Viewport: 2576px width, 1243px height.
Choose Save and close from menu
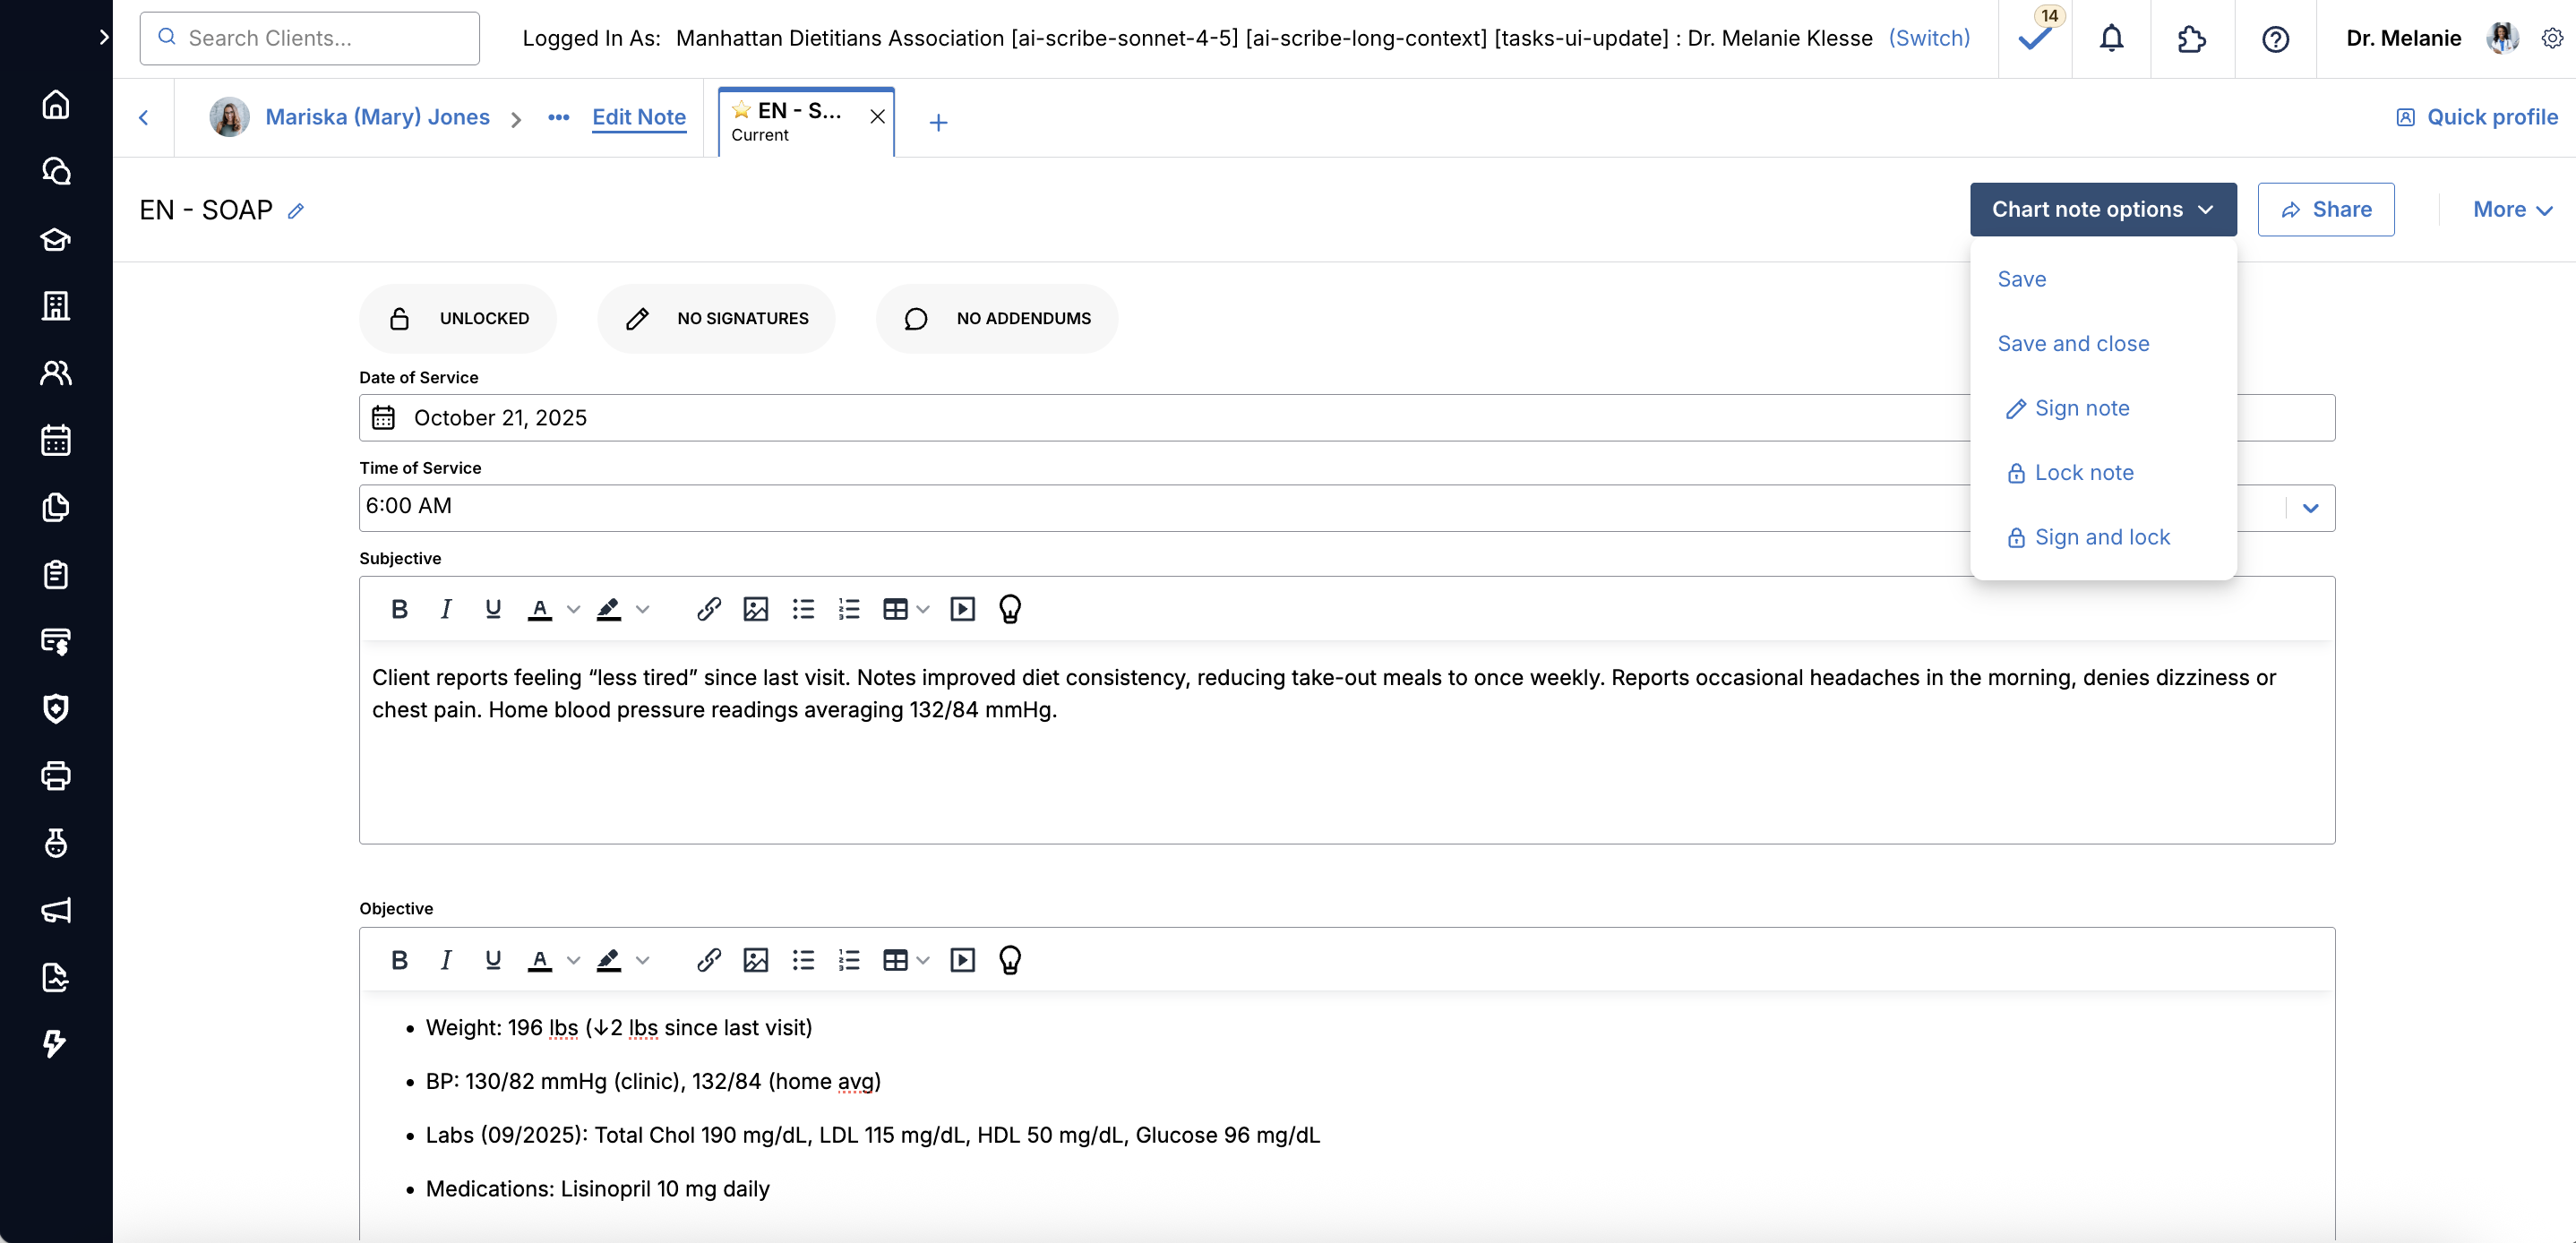(x=2073, y=343)
